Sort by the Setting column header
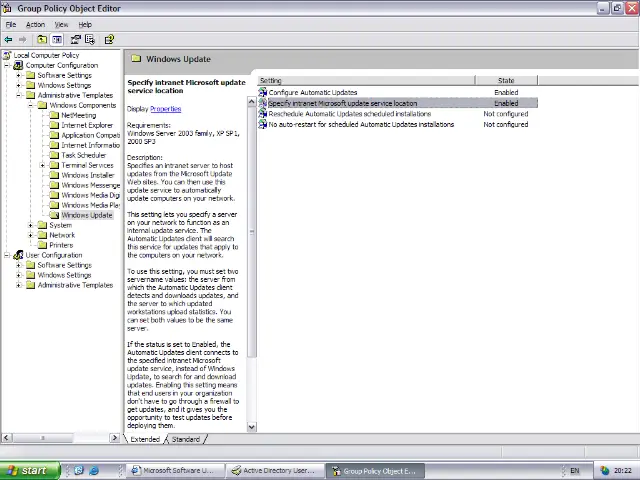This screenshot has width=640, height=480. coord(366,80)
